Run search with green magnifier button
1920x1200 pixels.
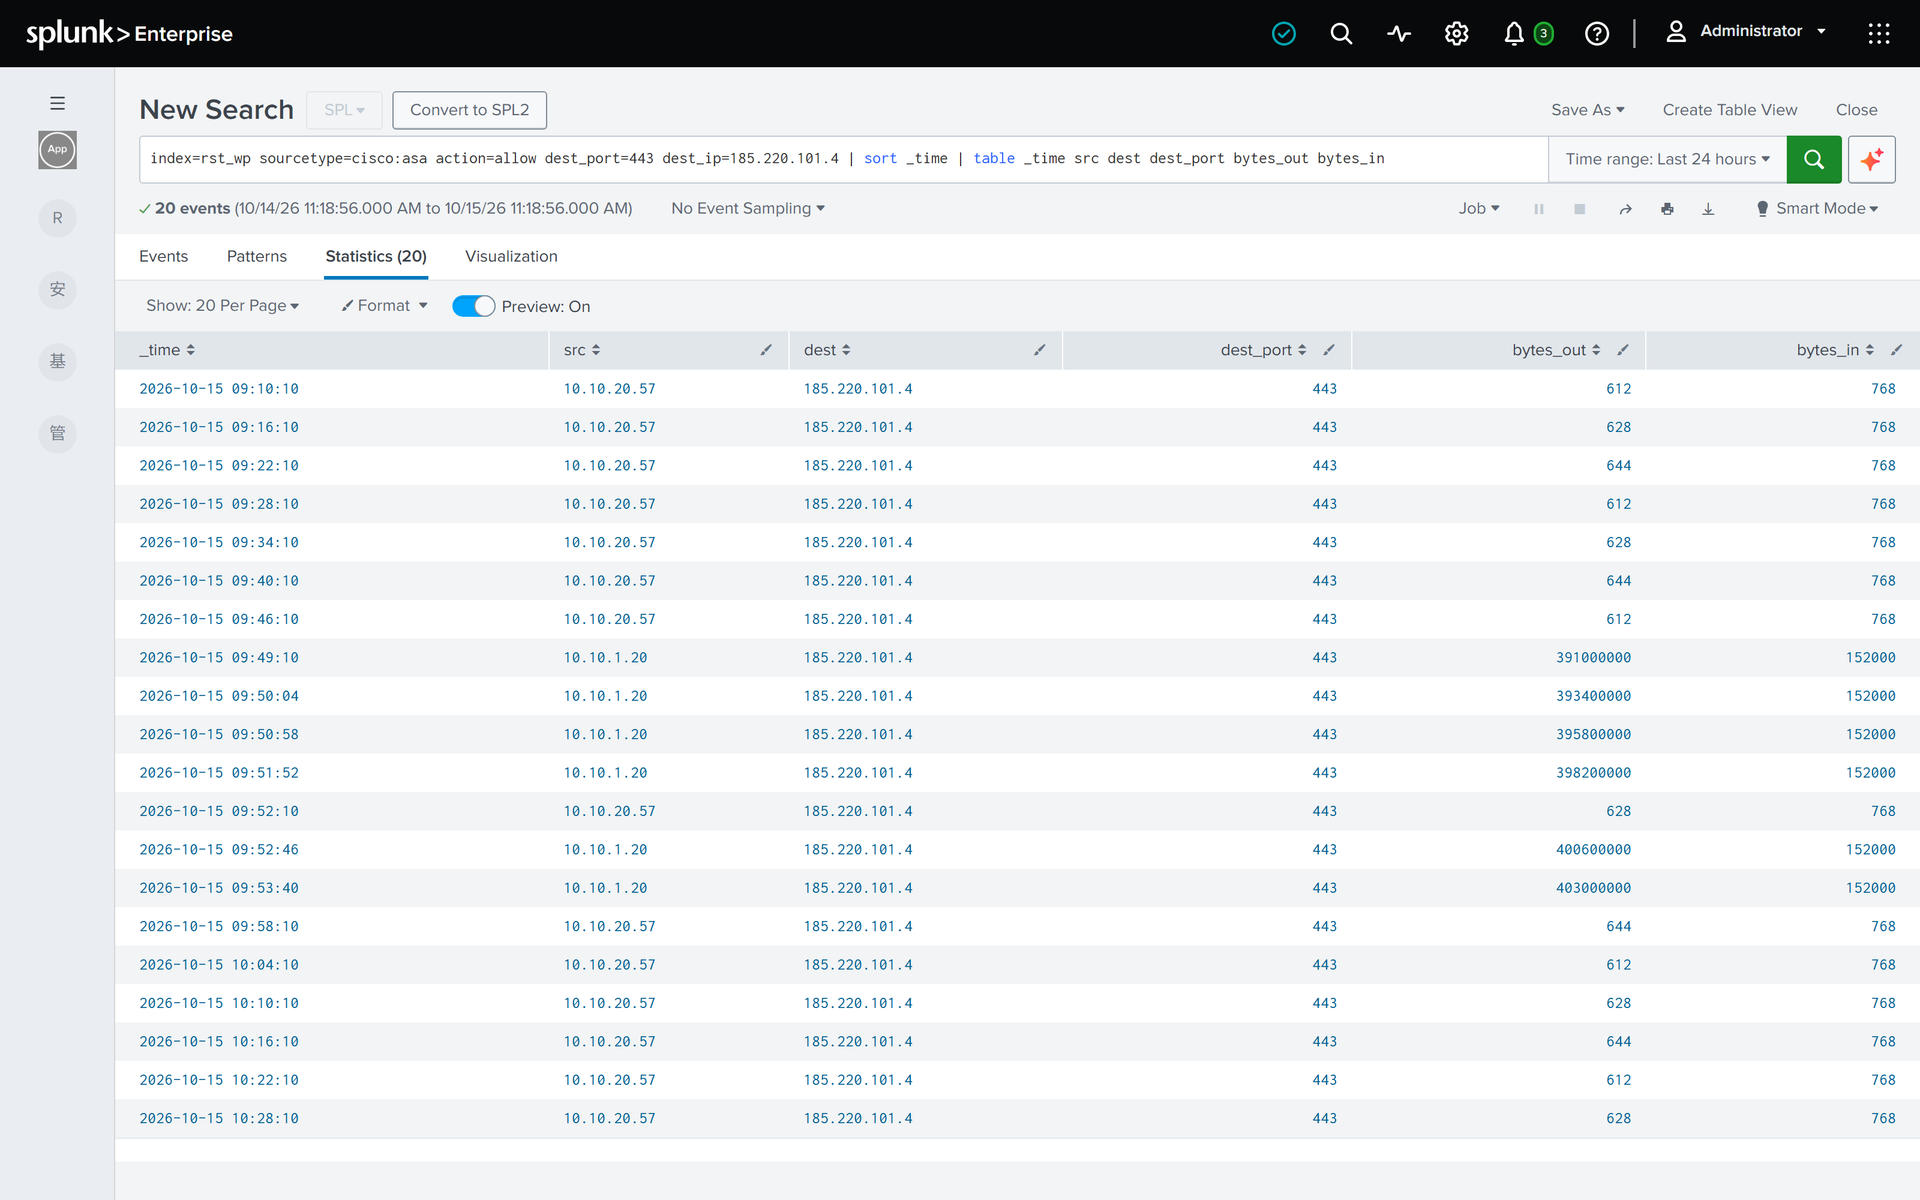(1813, 159)
